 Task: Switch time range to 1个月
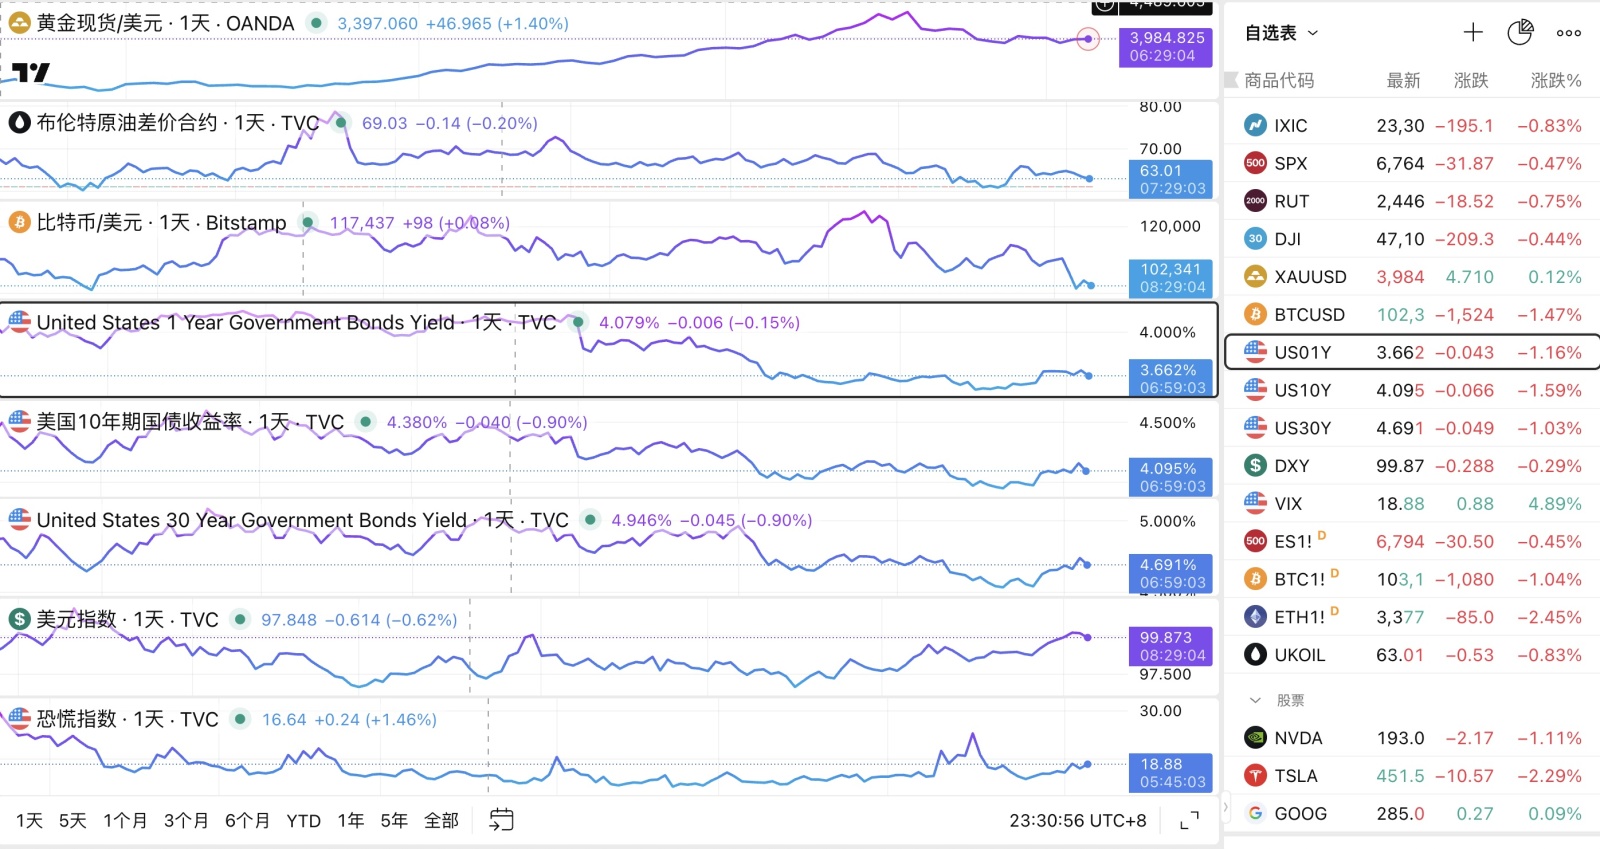coord(125,821)
